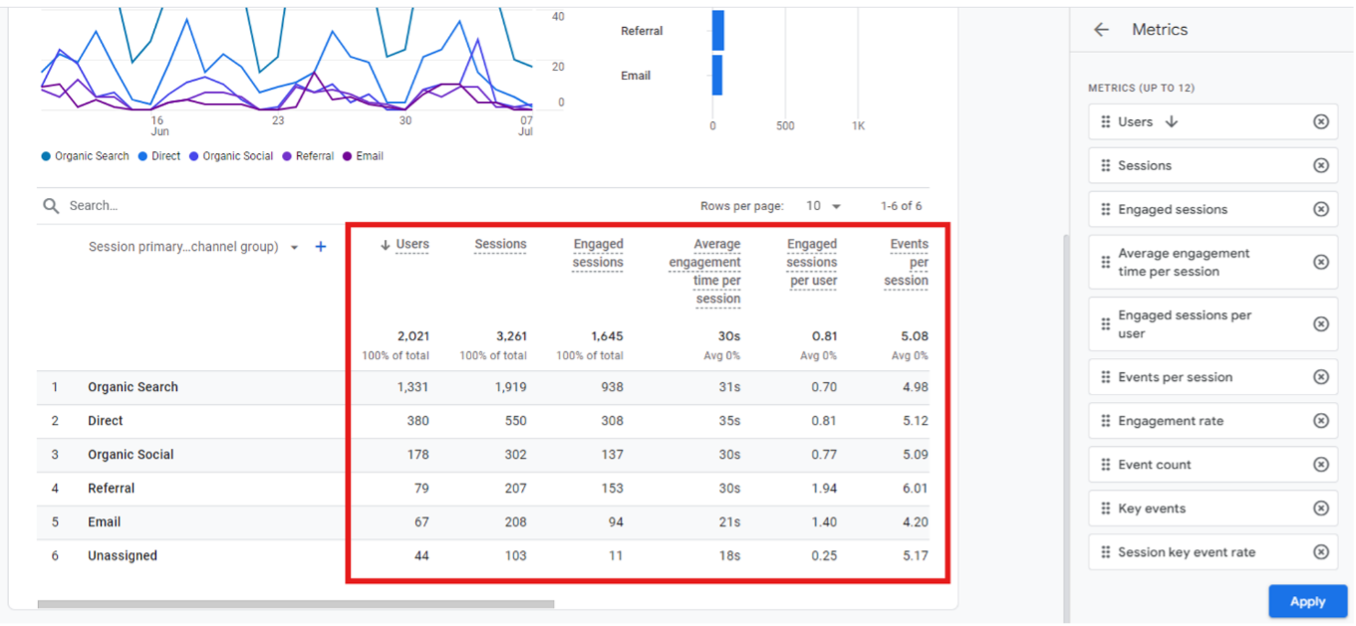This screenshot has width=1356, height=626.
Task: Sort by Events per session header
Action: coord(906,262)
